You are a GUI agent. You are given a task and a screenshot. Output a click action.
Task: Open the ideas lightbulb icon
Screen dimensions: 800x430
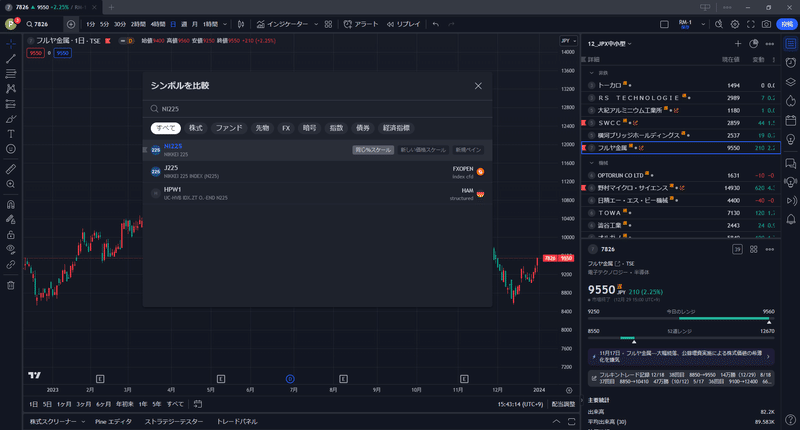[791, 140]
